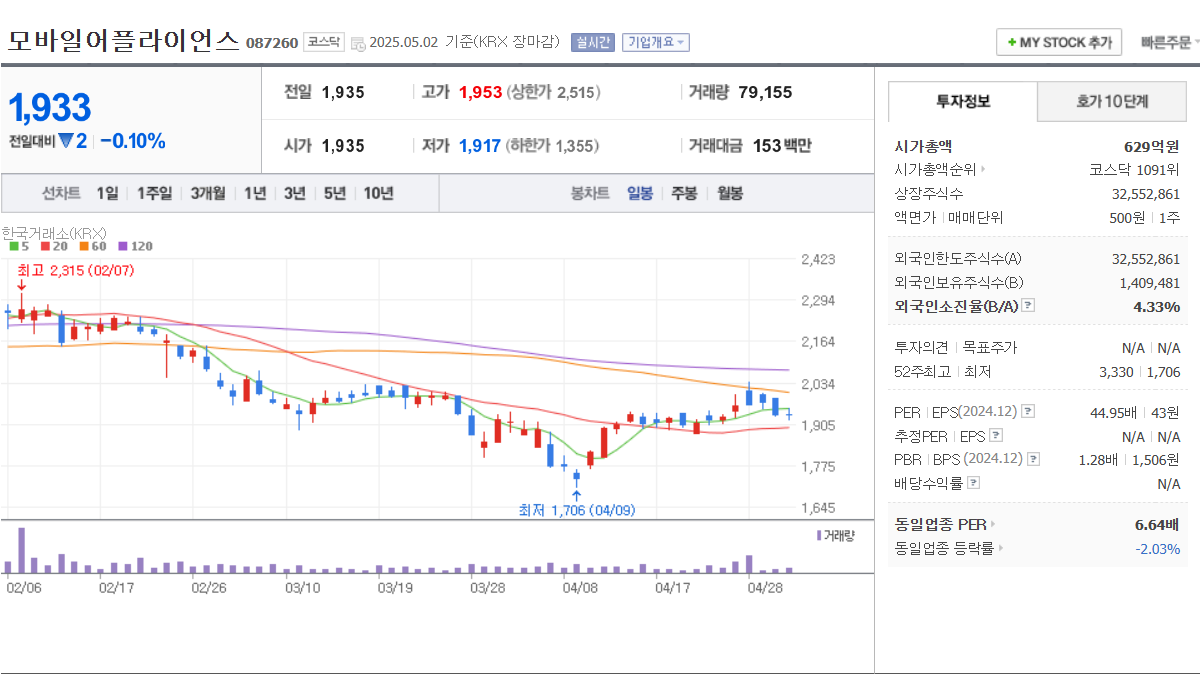
Task: Click the PBR BPS(2024.12) help icon
Action: 1031,459
